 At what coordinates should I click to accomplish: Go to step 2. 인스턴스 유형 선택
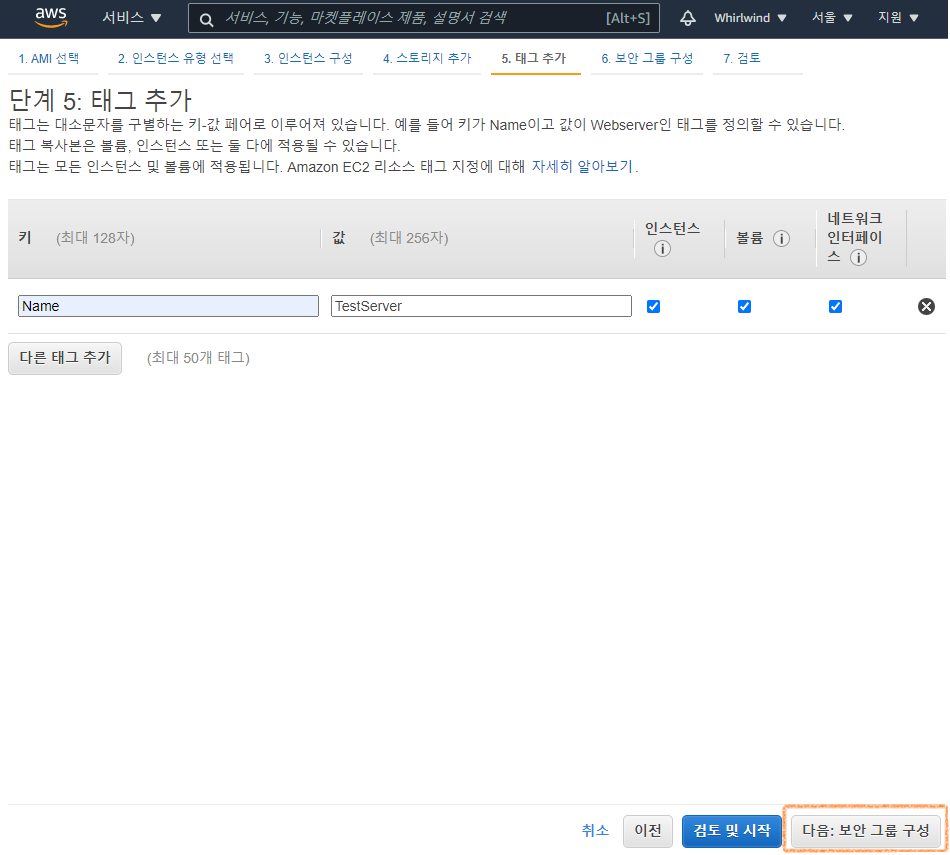tap(176, 58)
